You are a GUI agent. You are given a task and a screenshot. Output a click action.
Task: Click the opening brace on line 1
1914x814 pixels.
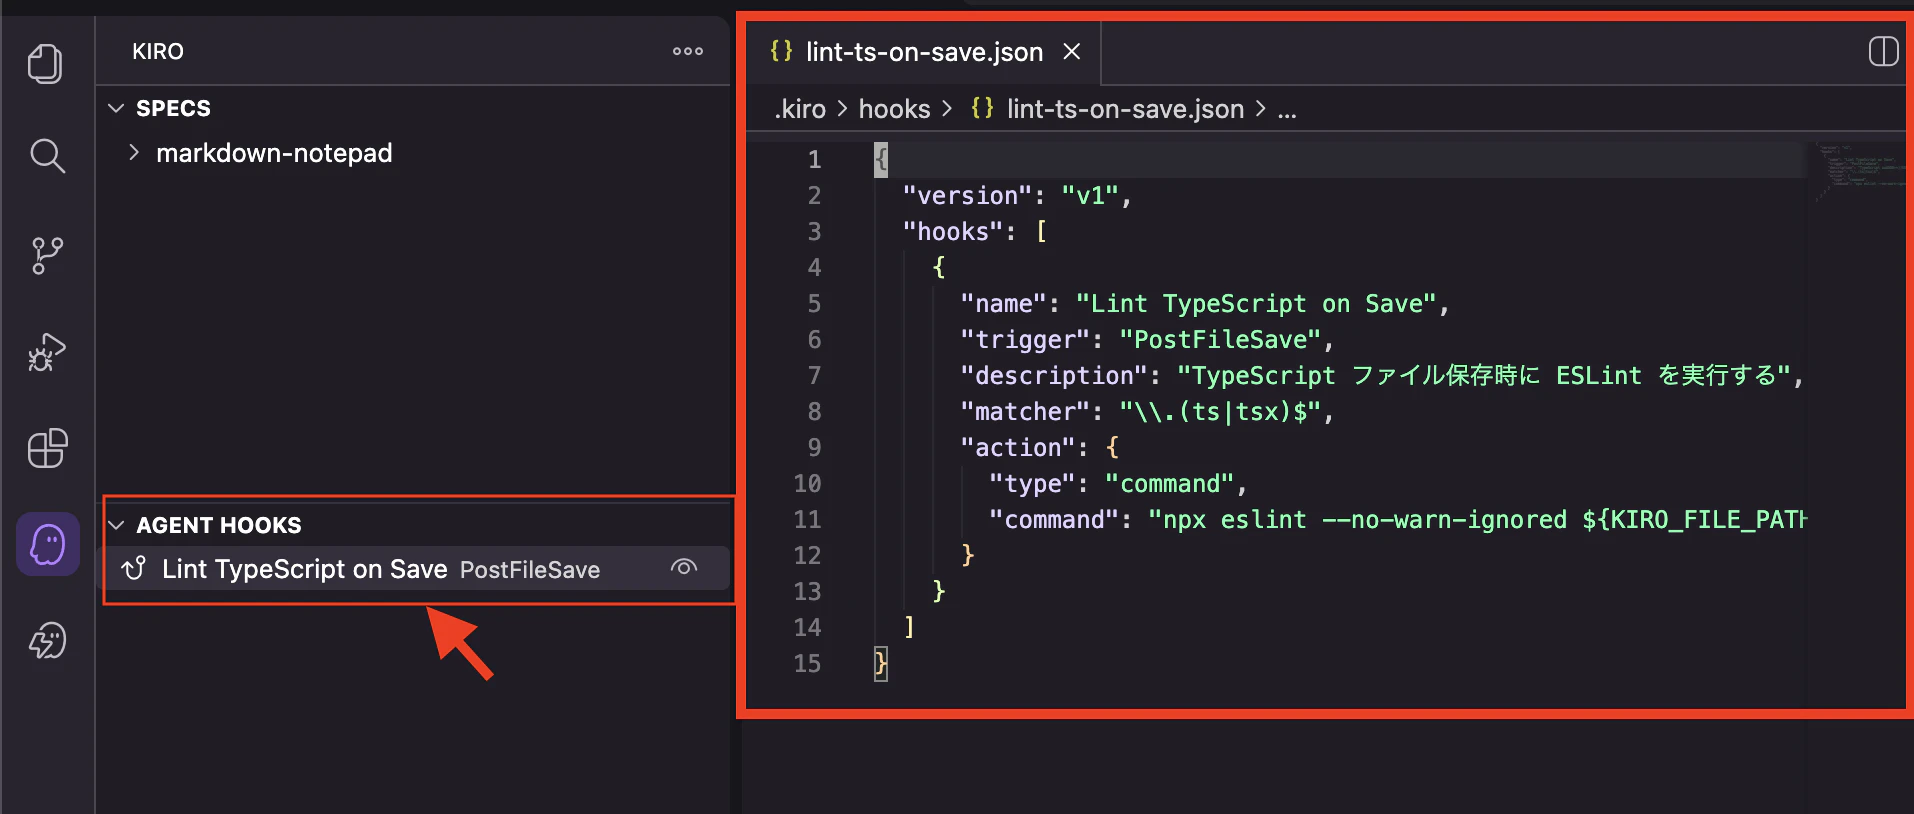881,160
